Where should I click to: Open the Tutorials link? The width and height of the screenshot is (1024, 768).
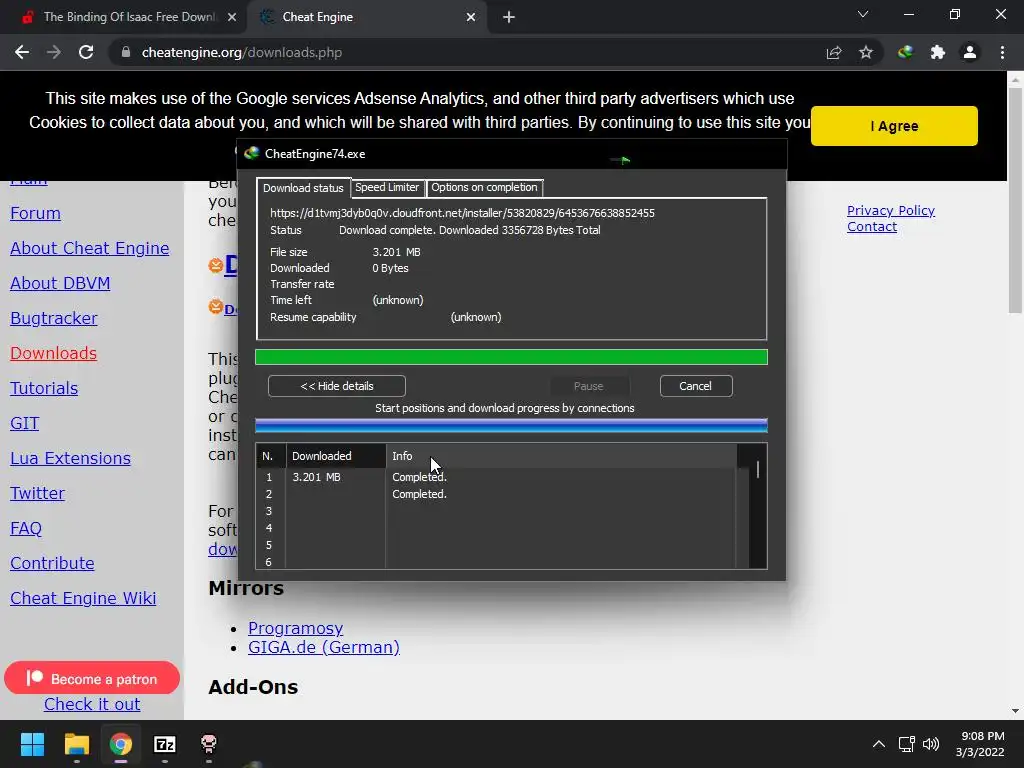[x=44, y=389]
